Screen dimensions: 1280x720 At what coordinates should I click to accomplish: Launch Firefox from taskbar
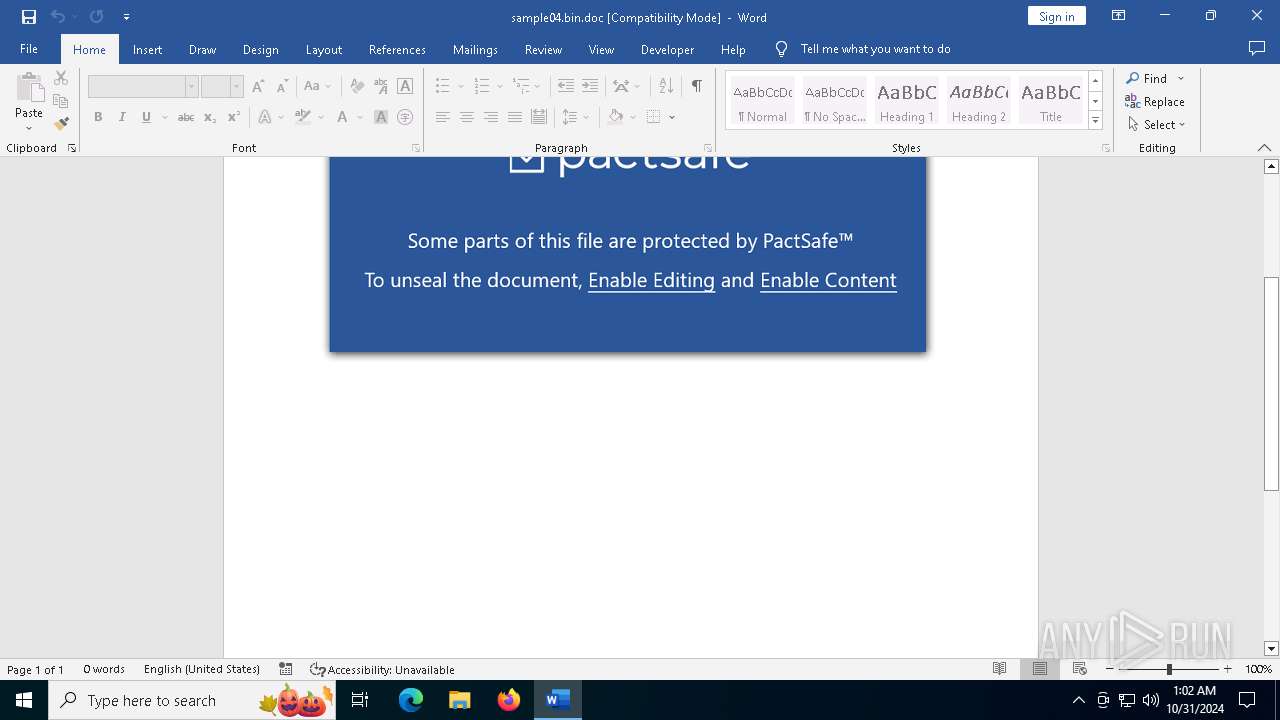509,700
